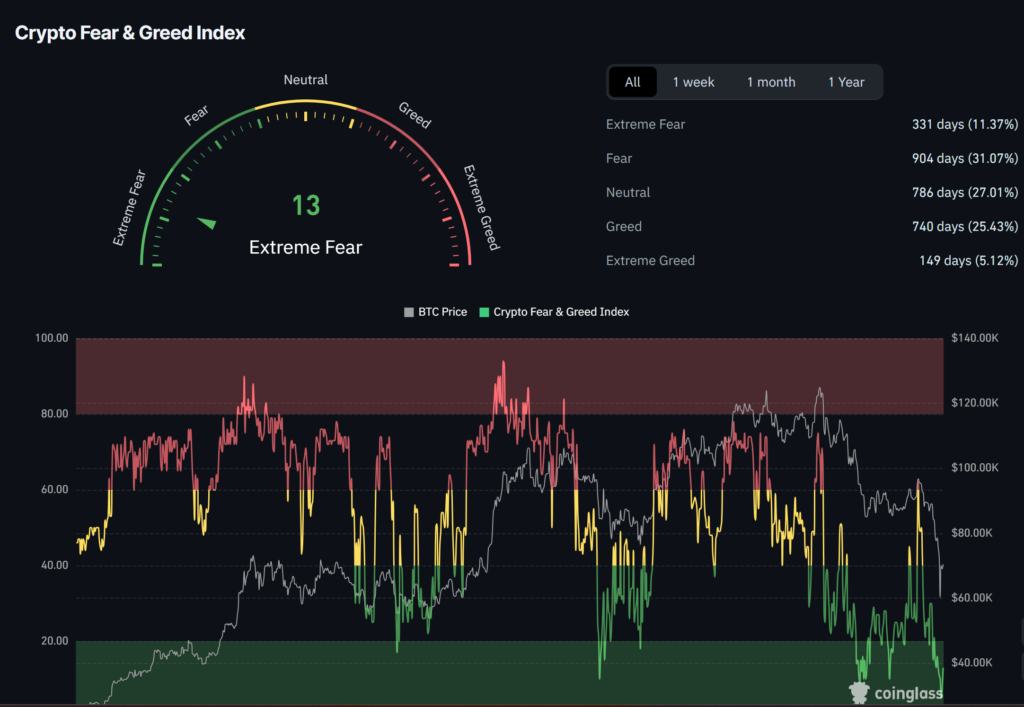Switch to the 1 week tab
Viewport: 1024px width, 707px height.
(x=693, y=82)
